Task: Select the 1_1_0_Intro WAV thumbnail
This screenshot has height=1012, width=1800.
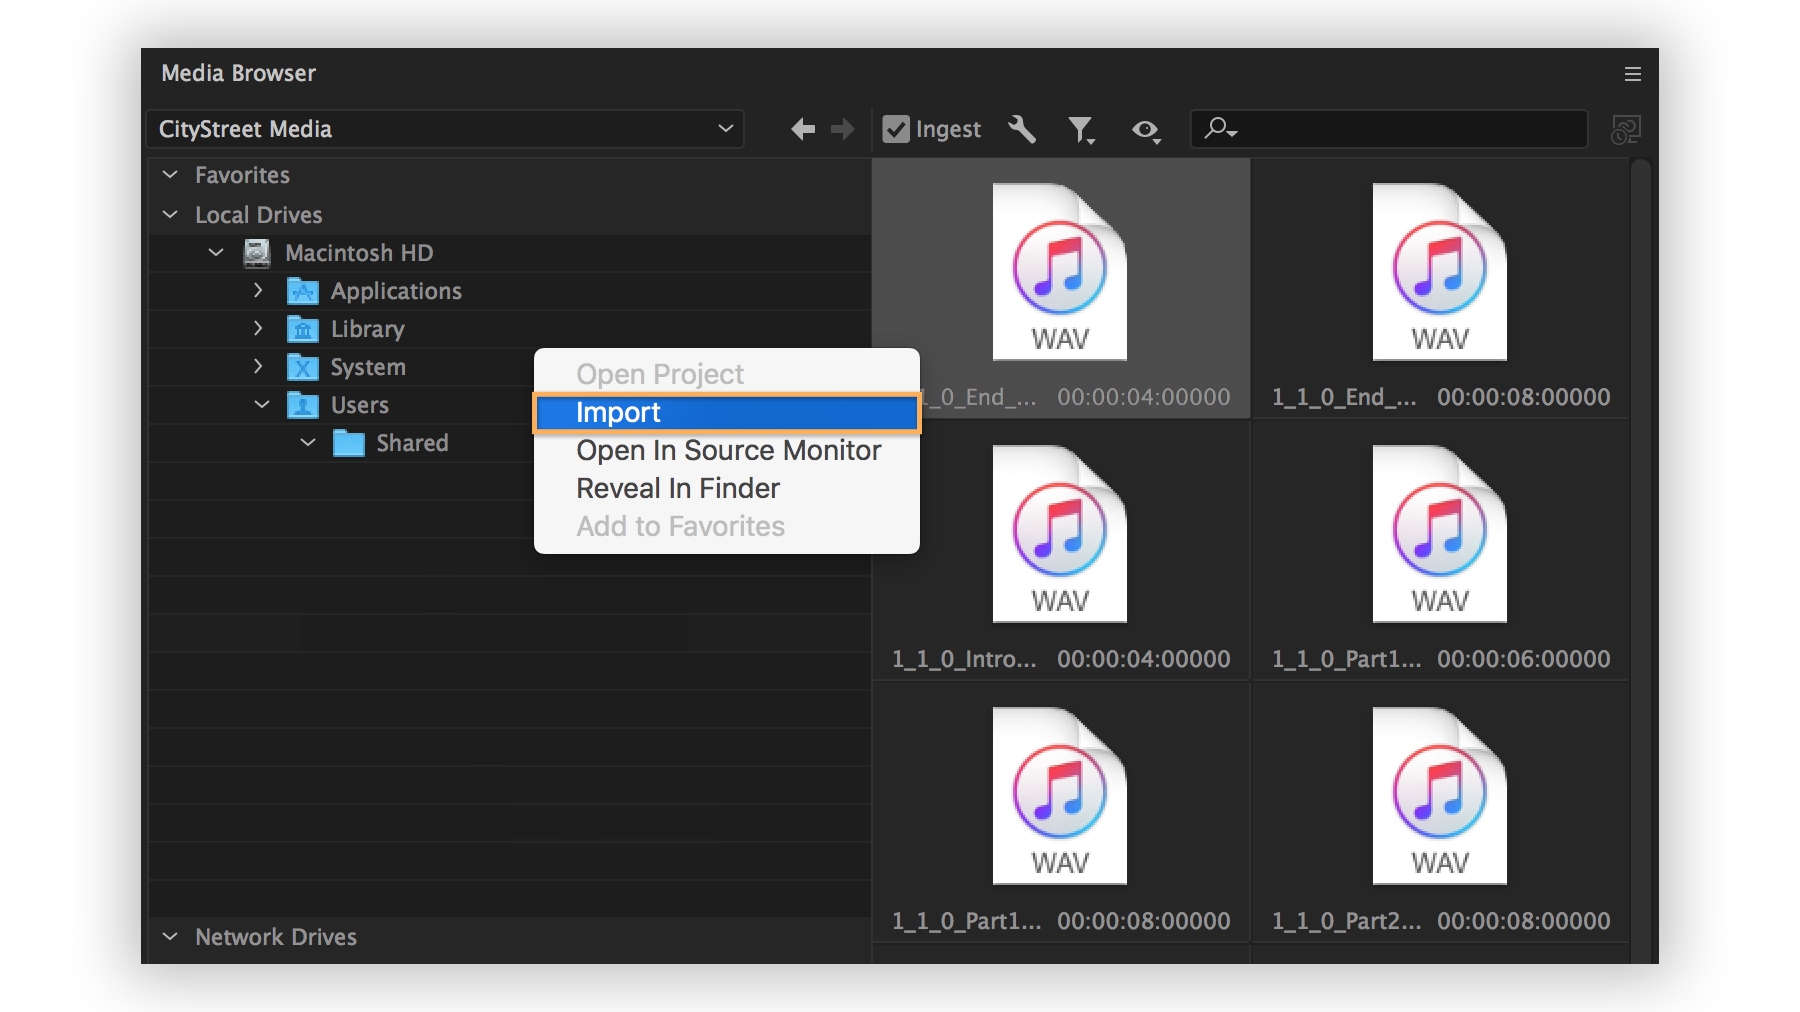Action: click(1059, 533)
